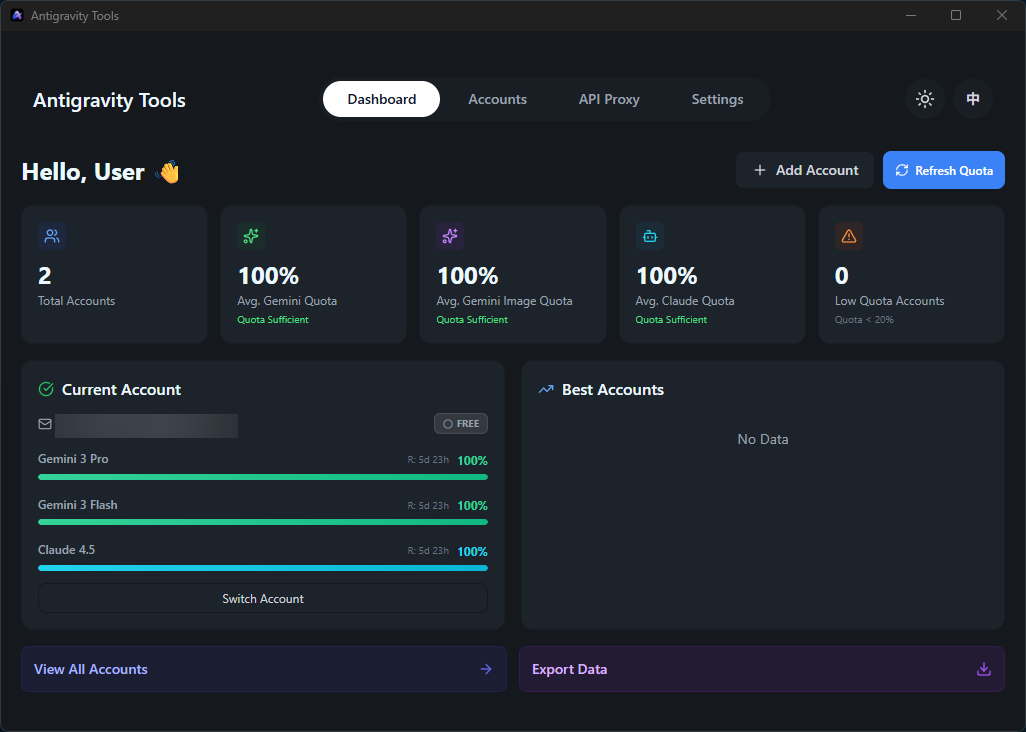Image resolution: width=1026 pixels, height=732 pixels.
Task: Open the Dashboard tab
Action: [381, 99]
